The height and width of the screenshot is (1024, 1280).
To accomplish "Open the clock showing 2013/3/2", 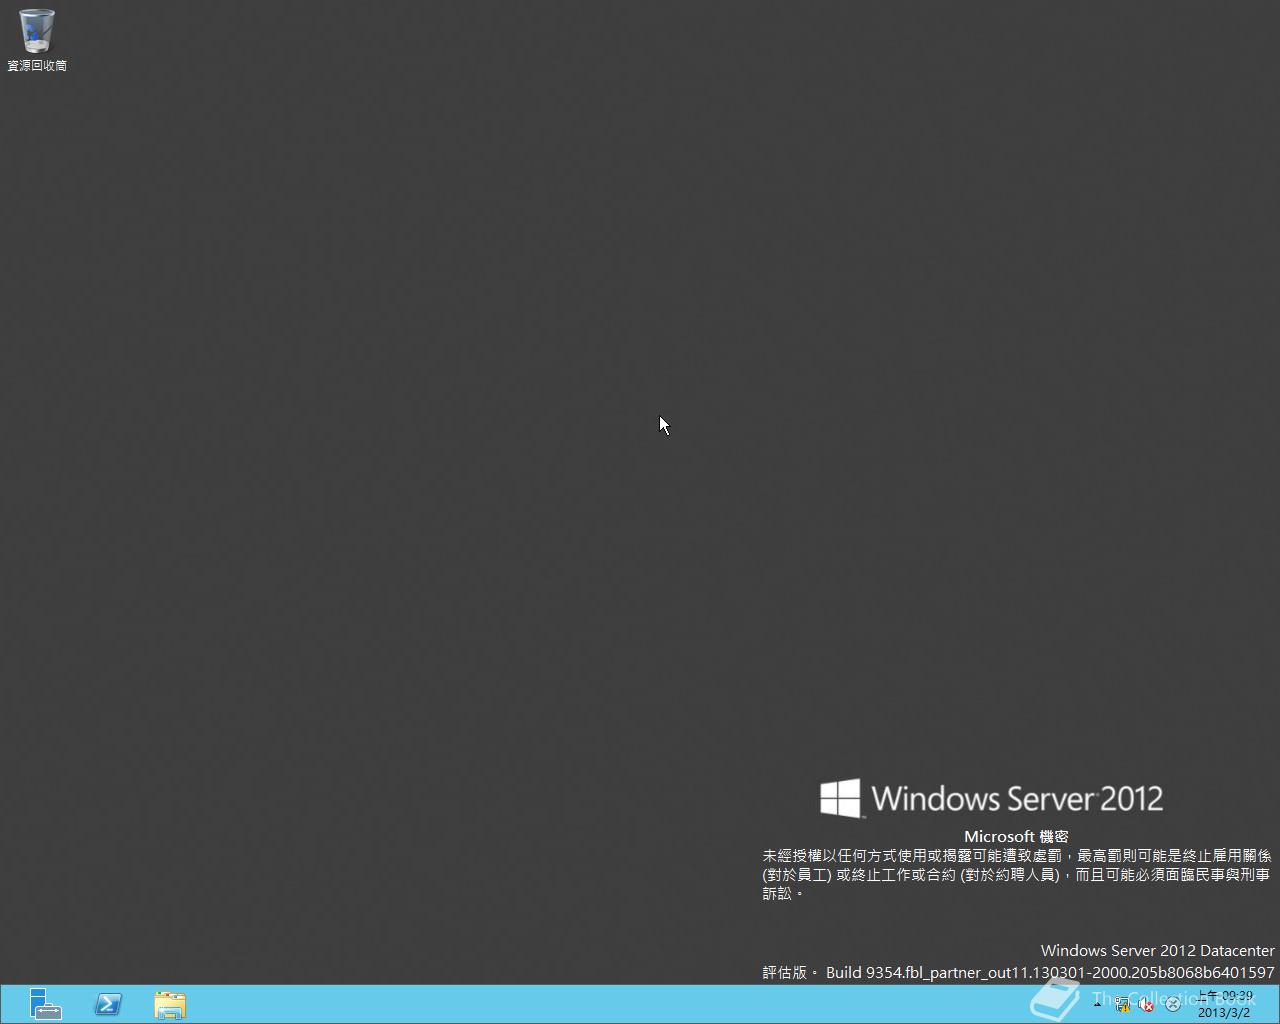I will click(1225, 1004).
